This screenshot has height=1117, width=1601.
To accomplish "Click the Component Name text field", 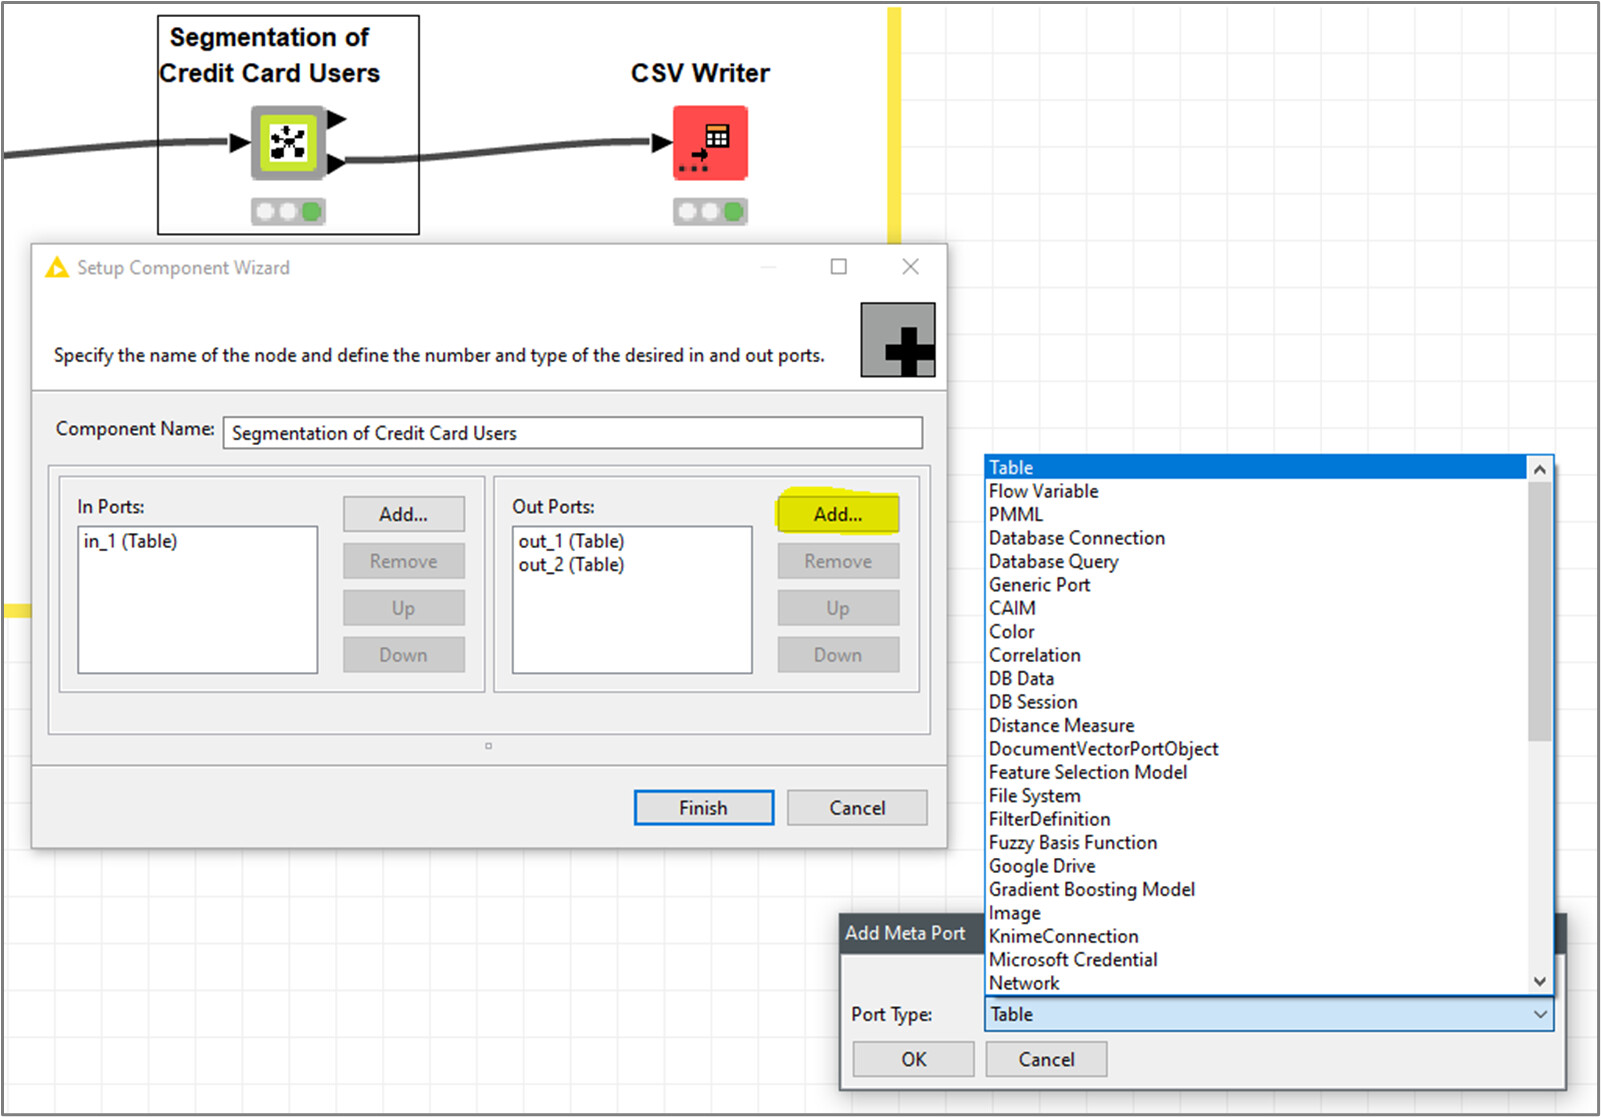I will pyautogui.click(x=572, y=433).
